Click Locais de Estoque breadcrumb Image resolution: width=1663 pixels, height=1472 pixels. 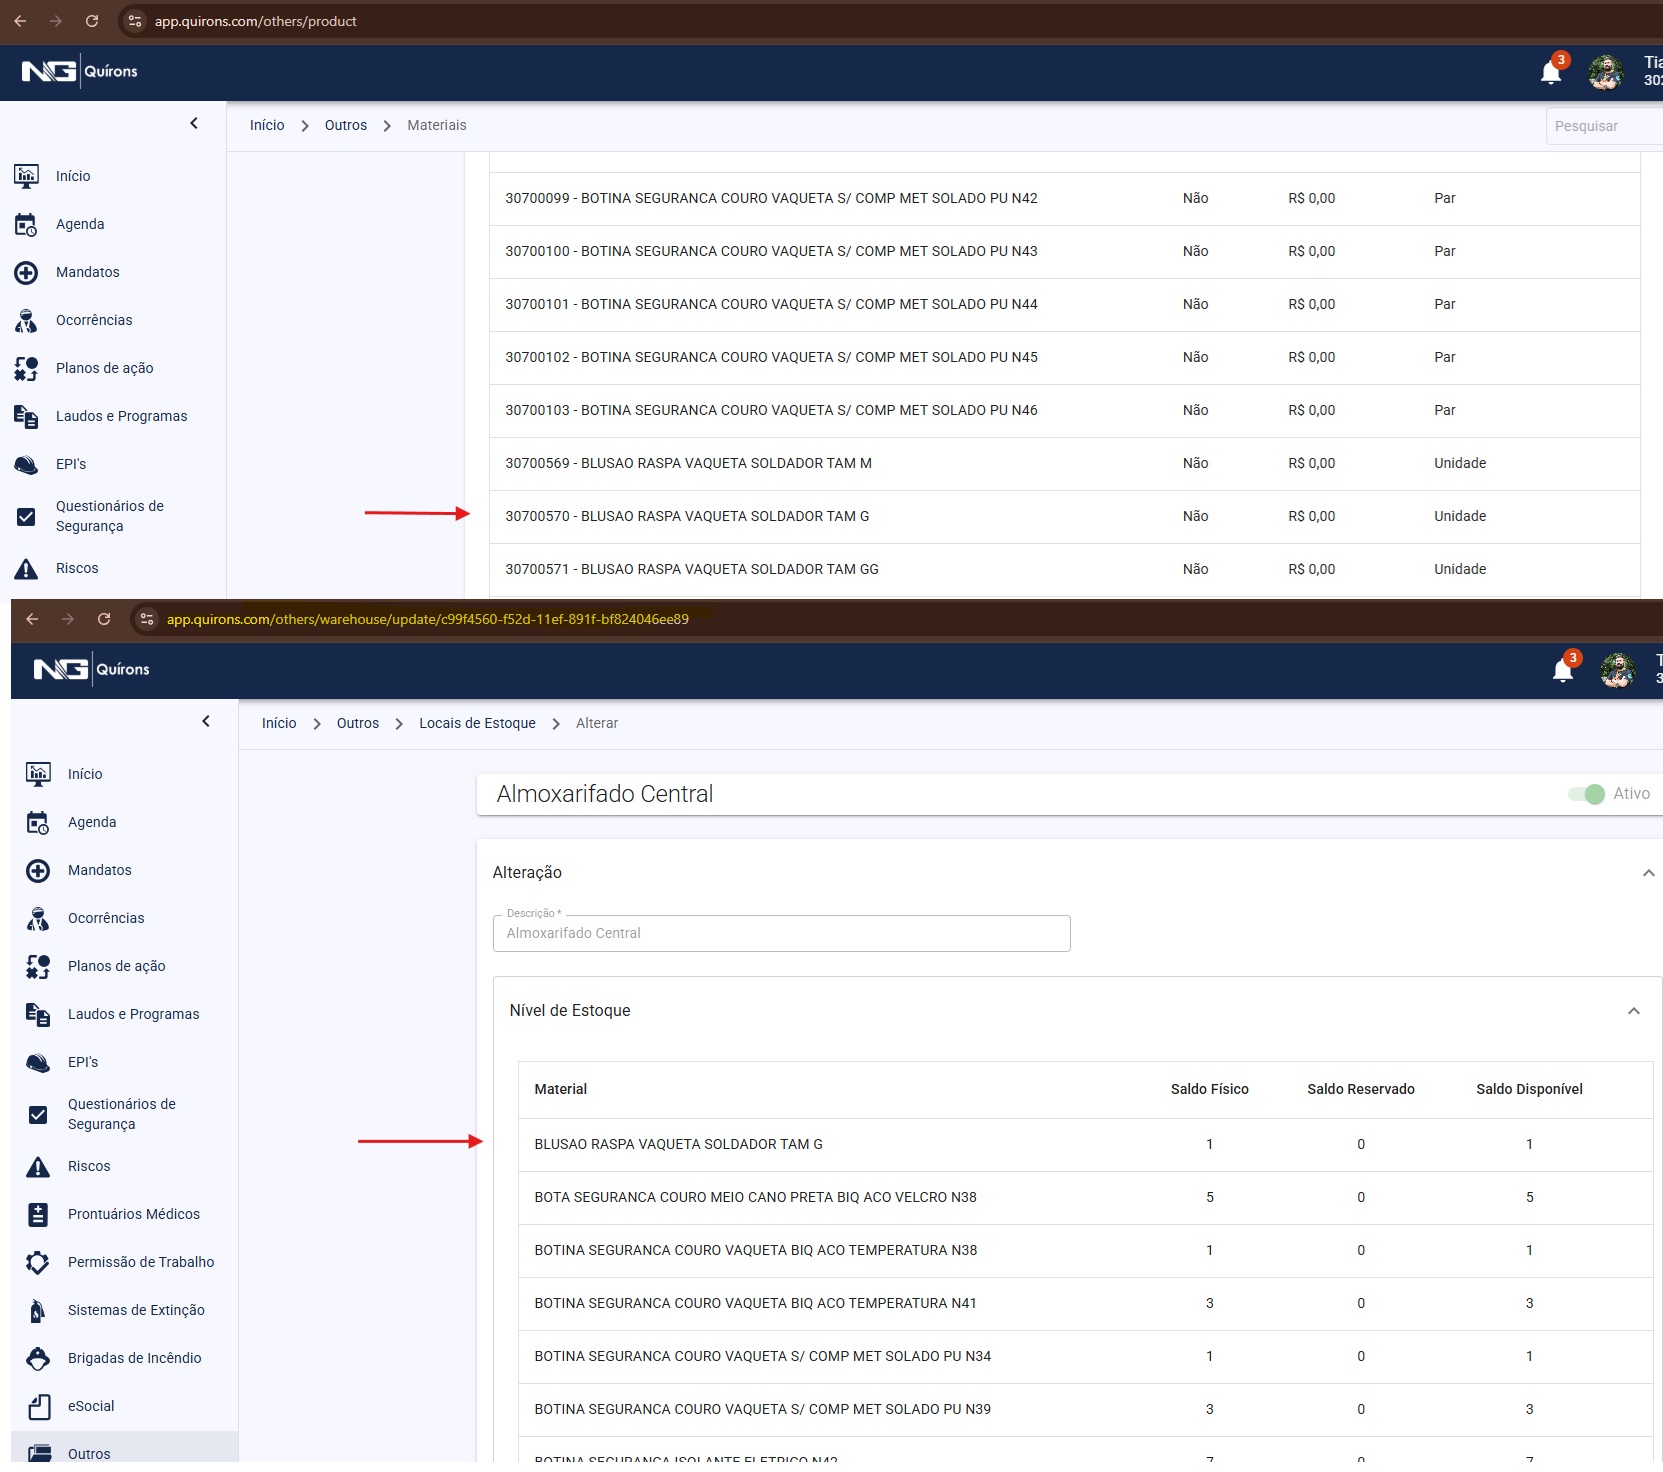click(477, 723)
